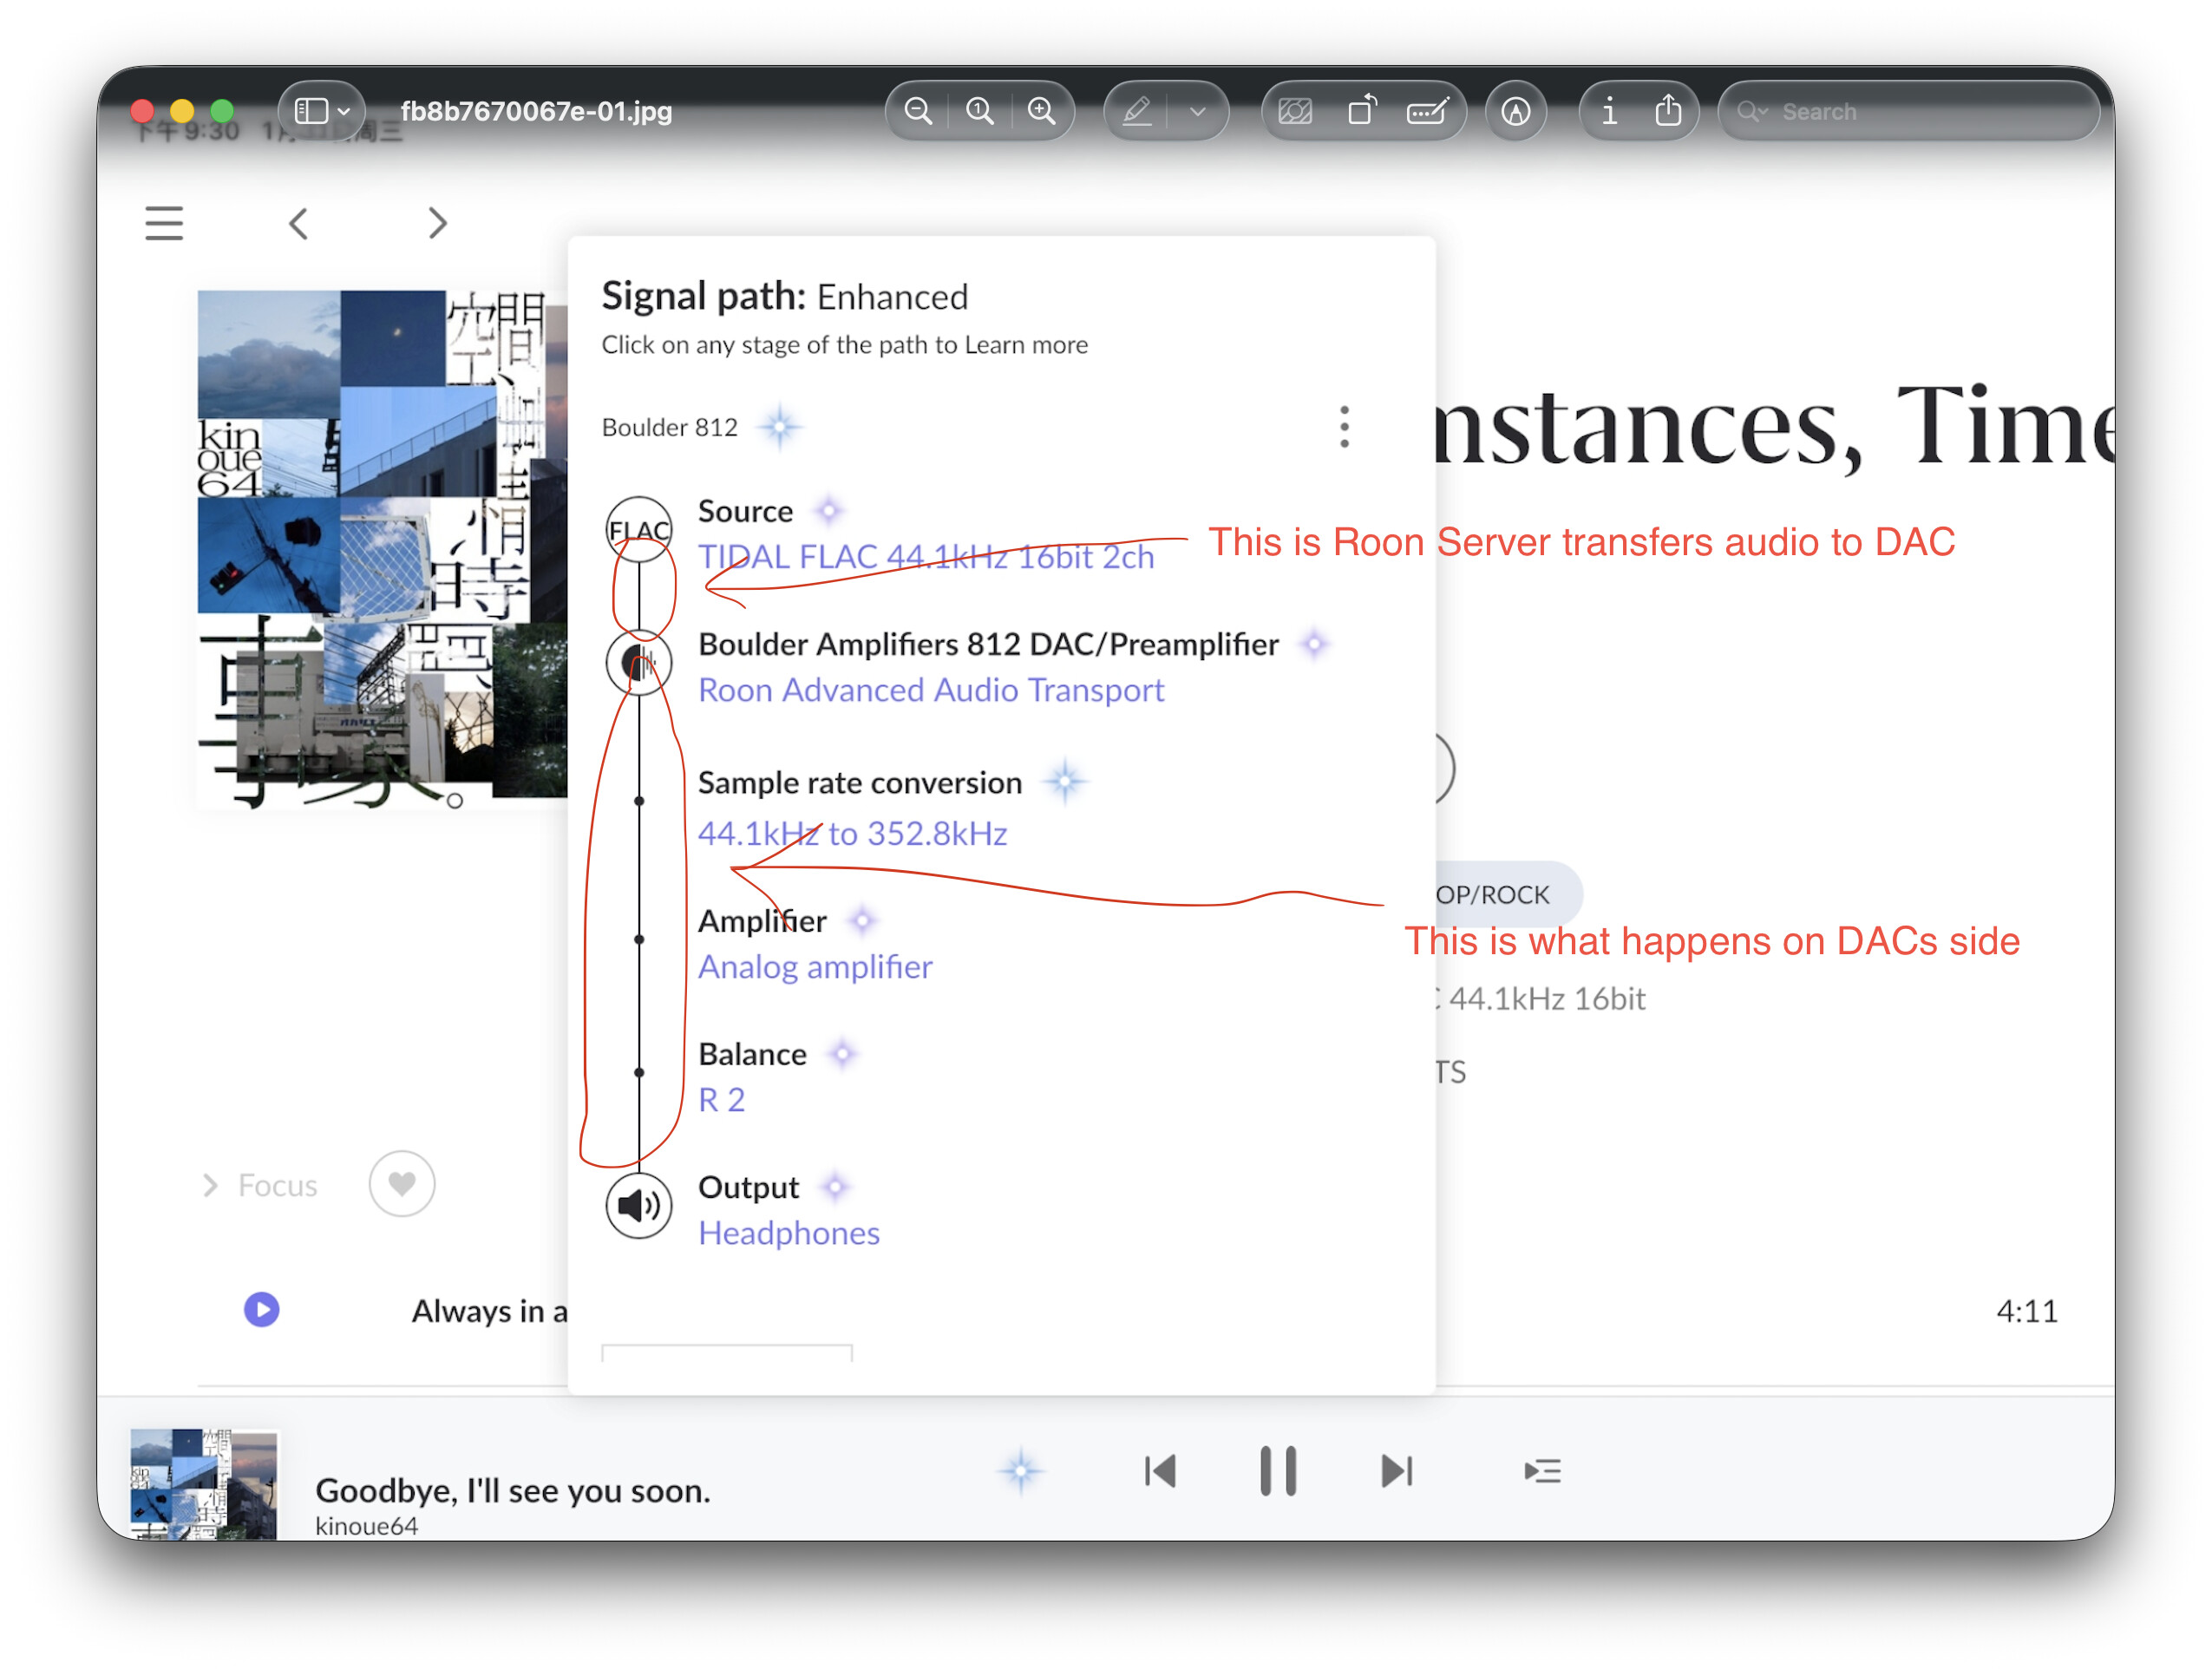The image size is (2212, 1669).
Task: Click the Markup pen tool icon
Action: click(1137, 111)
